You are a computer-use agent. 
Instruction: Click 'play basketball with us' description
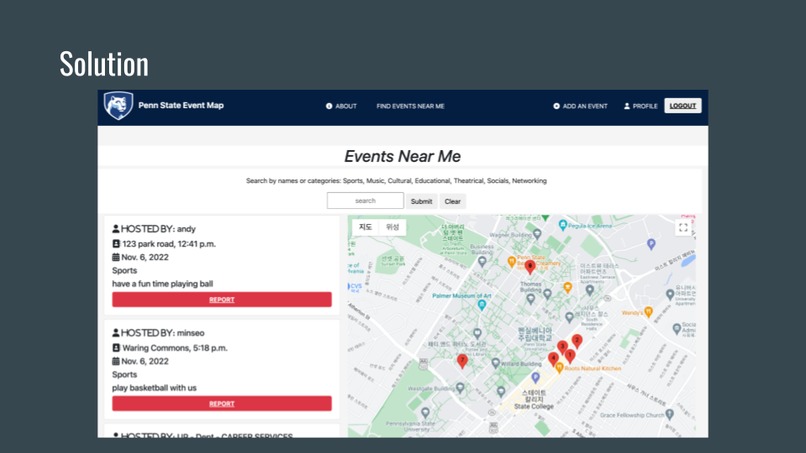(154, 388)
